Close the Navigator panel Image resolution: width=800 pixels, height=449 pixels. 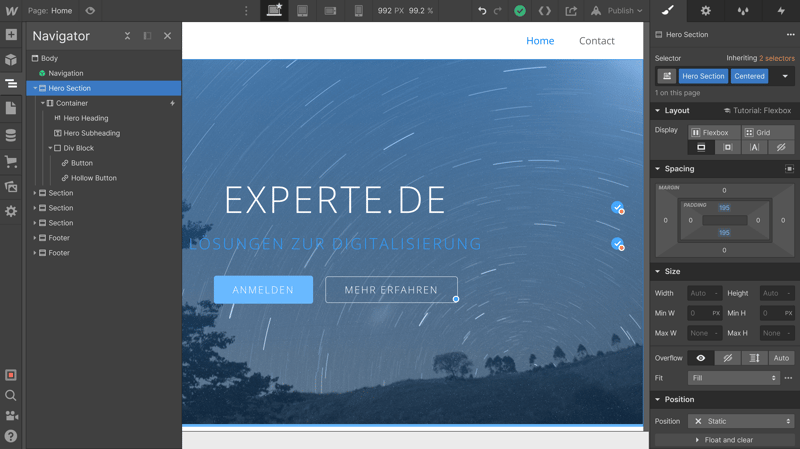click(167, 36)
